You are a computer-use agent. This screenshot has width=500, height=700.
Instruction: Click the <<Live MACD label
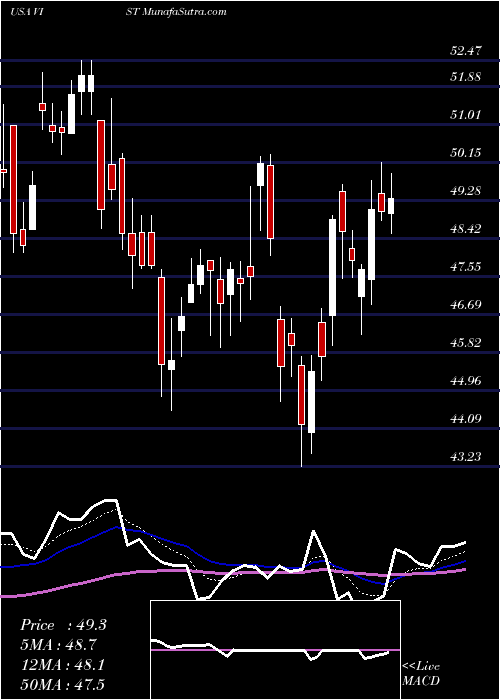pyautogui.click(x=421, y=674)
